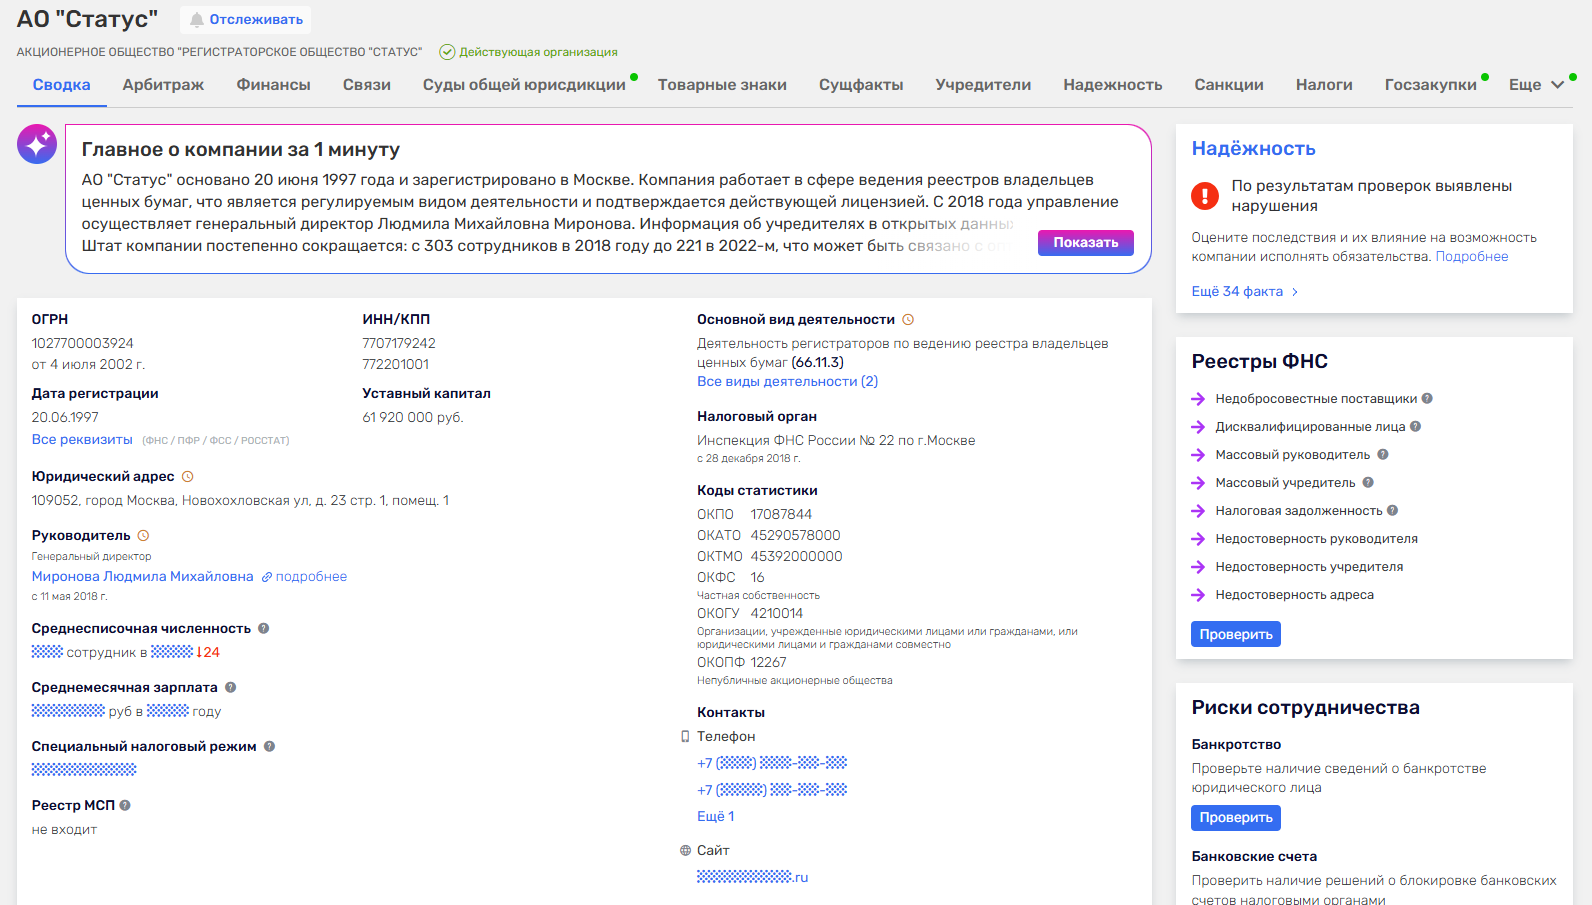Image resolution: width=1592 pixels, height=905 pixels.
Task: Switch to the Сводка tab
Action: 62,85
